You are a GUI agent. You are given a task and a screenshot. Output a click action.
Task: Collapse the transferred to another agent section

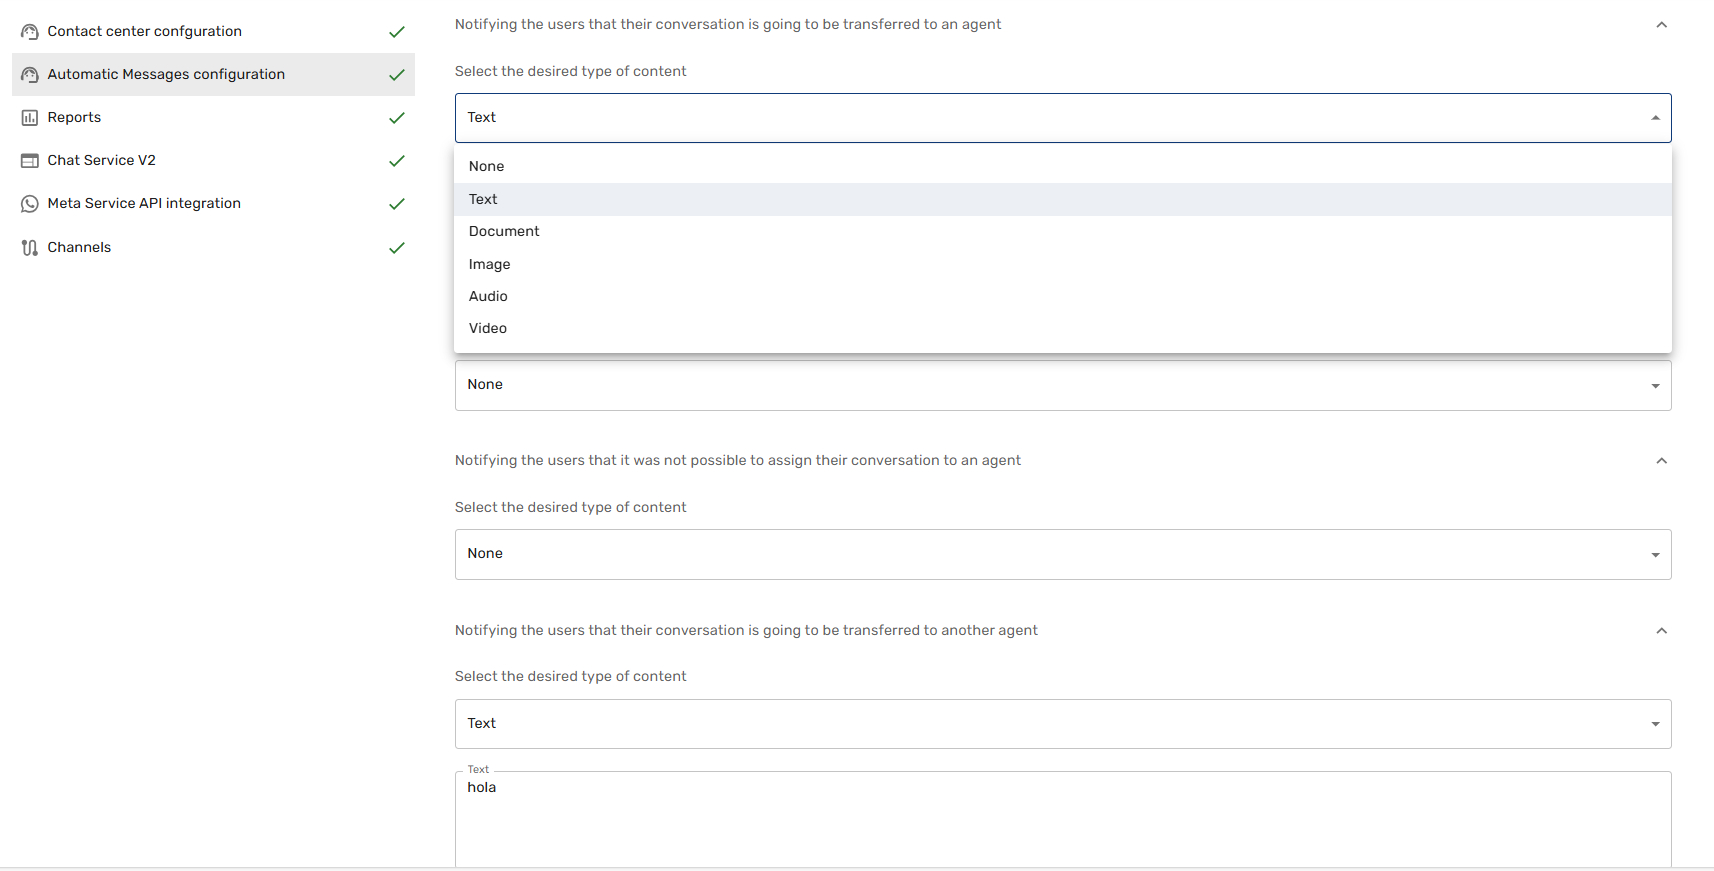point(1661,631)
